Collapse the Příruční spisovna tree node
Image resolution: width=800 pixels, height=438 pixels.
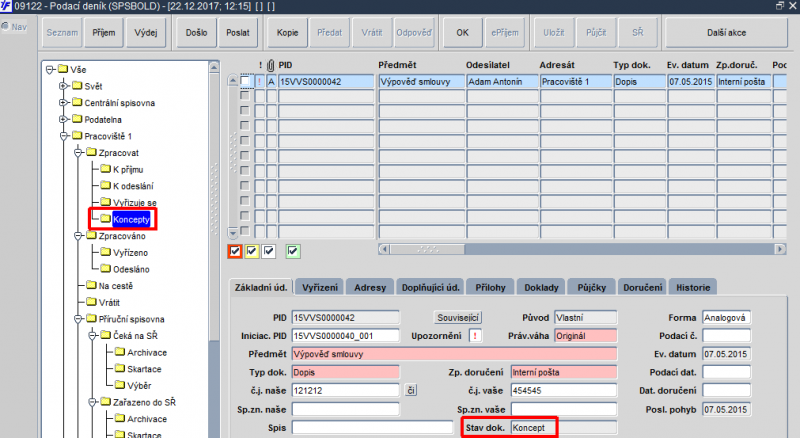[x=78, y=319]
